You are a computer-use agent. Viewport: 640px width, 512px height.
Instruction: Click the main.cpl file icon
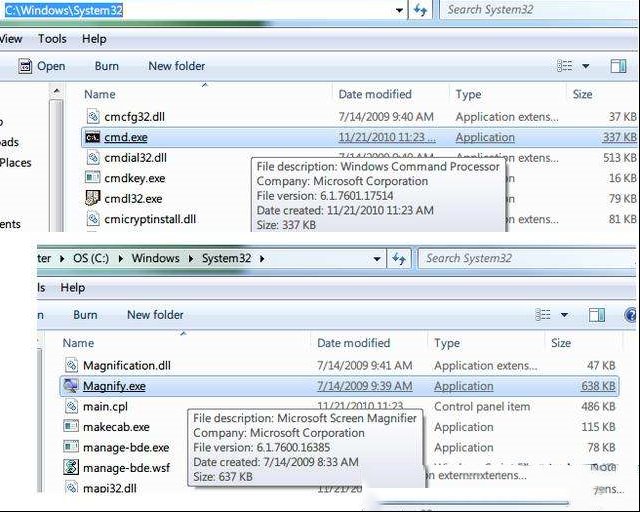coord(72,406)
